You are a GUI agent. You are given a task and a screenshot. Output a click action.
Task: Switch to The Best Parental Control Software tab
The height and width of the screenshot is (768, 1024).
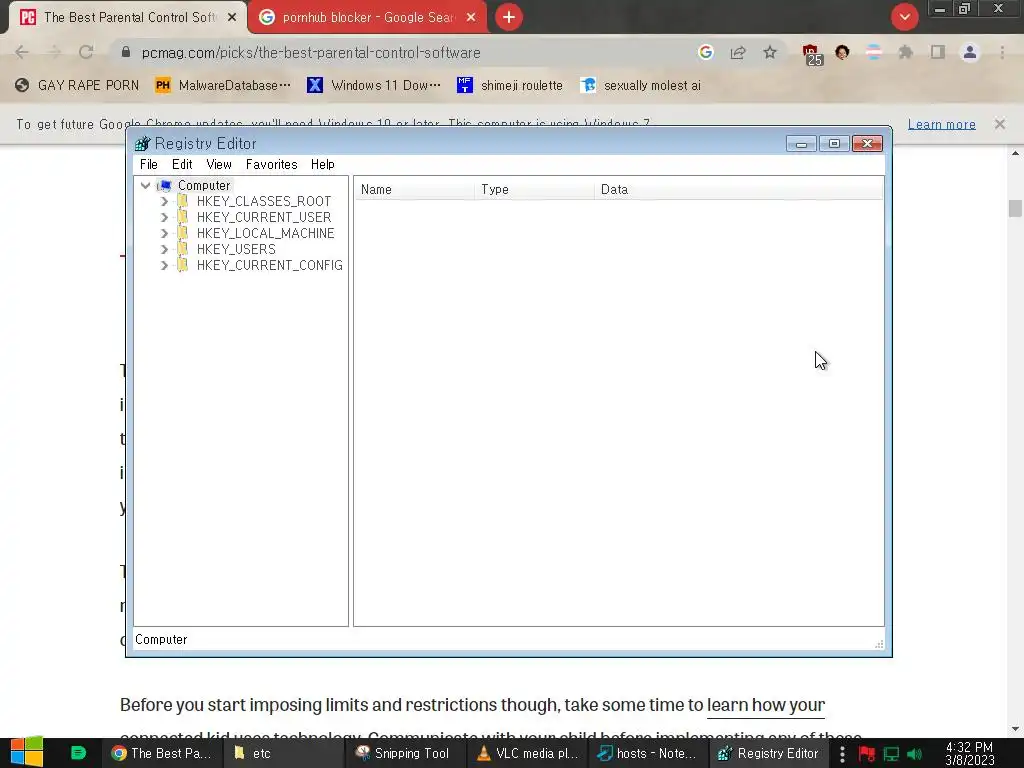(x=128, y=17)
